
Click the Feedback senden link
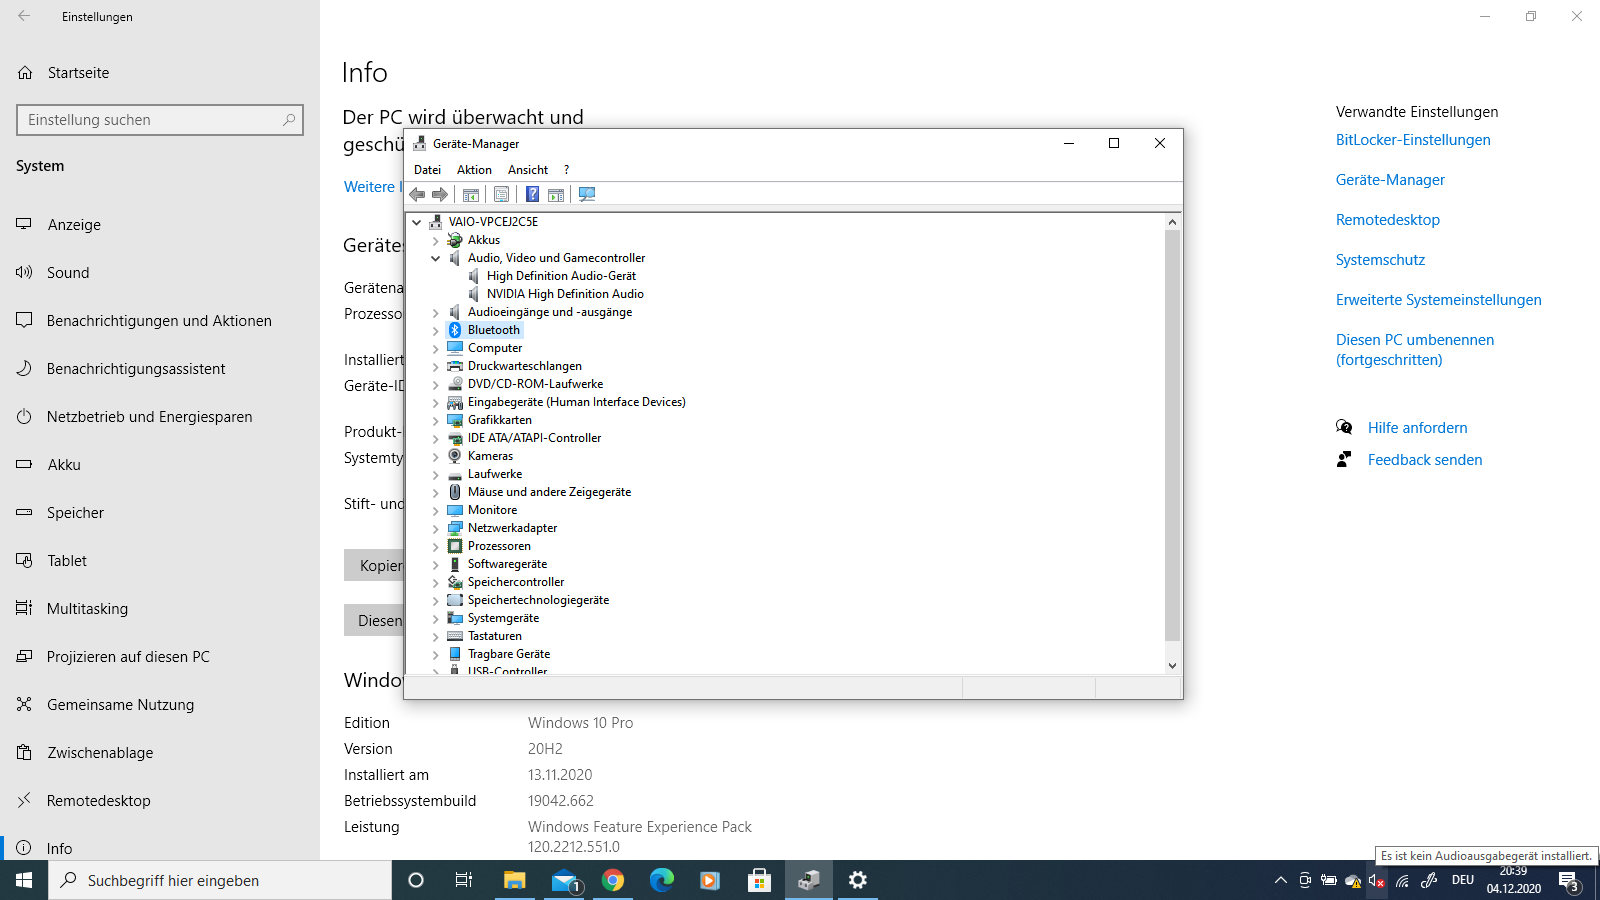1425,460
